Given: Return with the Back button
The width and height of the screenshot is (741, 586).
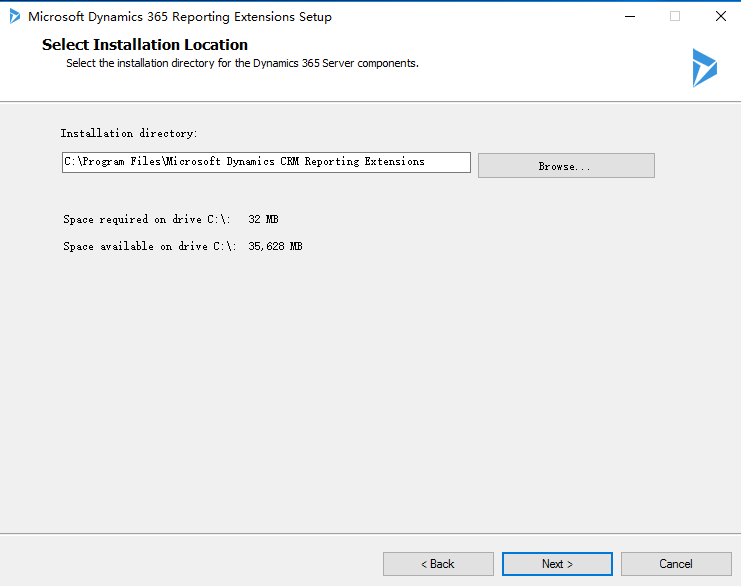Looking at the screenshot, I should point(438,564).
